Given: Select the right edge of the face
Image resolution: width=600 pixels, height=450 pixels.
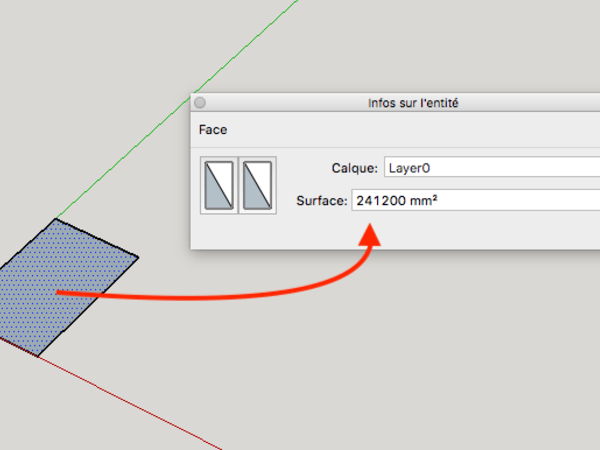Looking at the screenshot, I should (88, 306).
